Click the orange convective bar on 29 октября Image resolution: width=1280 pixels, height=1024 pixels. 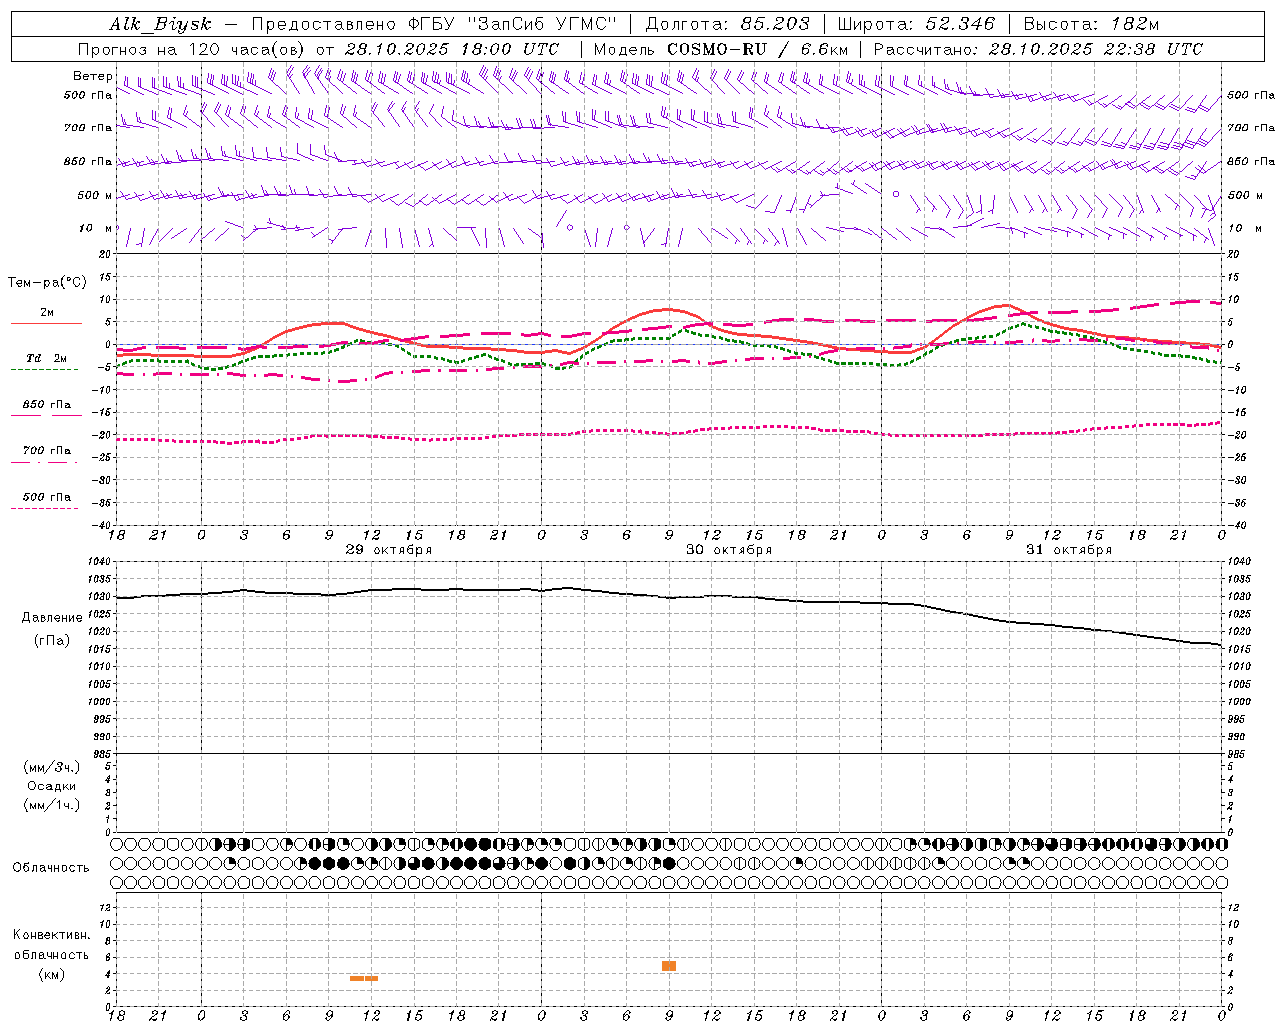click(364, 978)
